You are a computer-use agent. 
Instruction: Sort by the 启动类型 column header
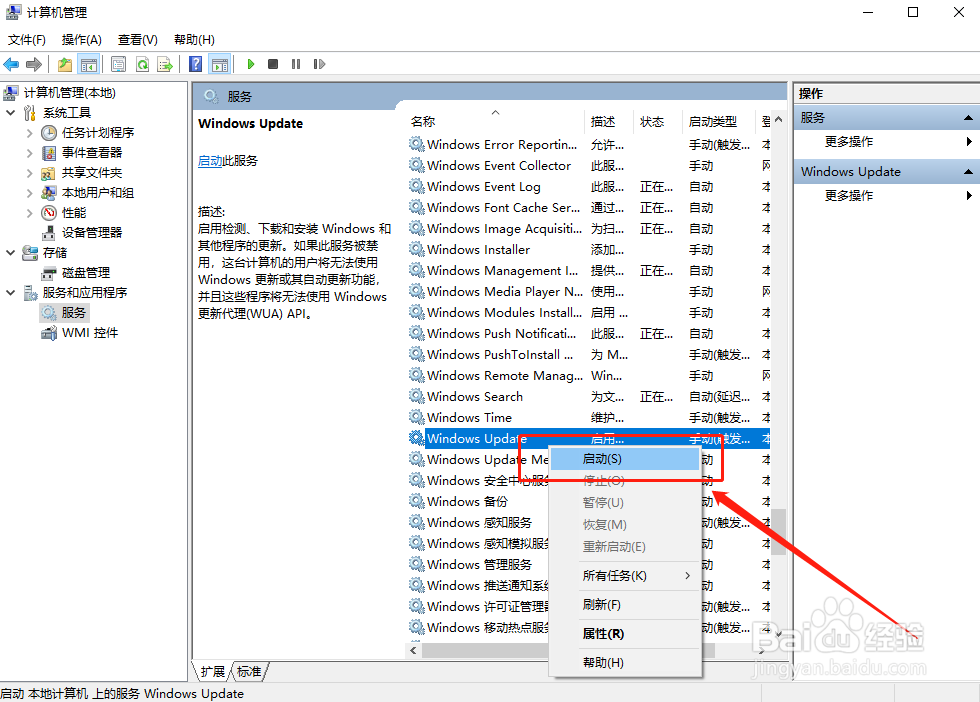719,121
